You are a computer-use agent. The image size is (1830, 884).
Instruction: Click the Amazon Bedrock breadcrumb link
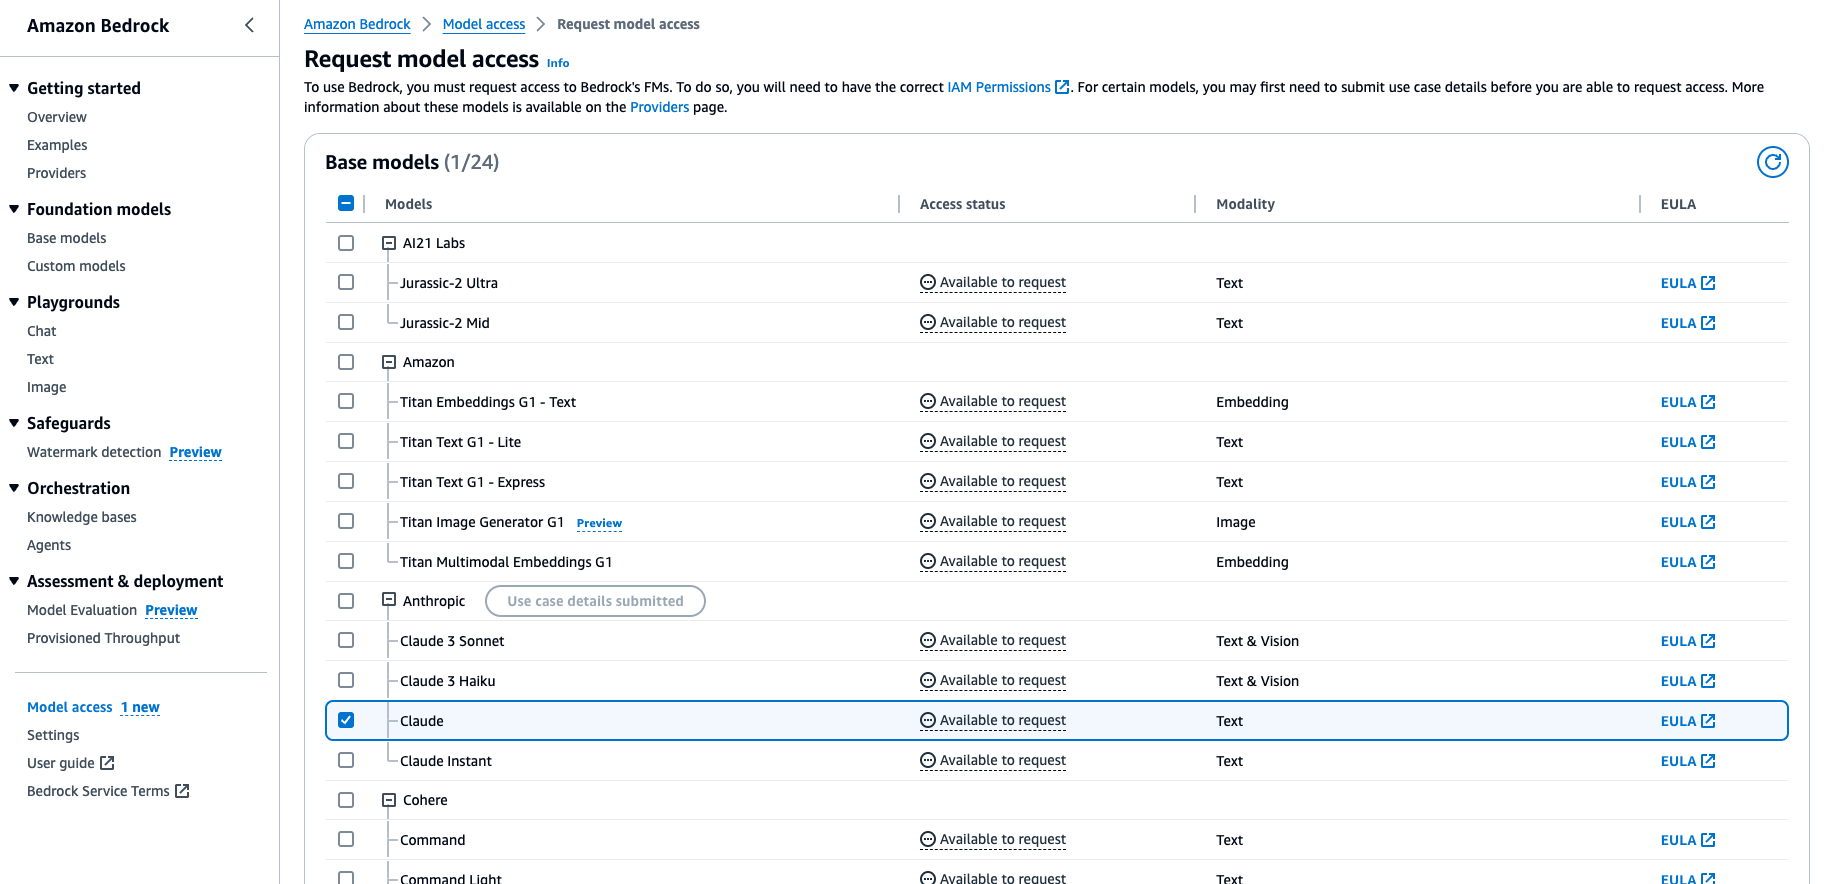357,24
